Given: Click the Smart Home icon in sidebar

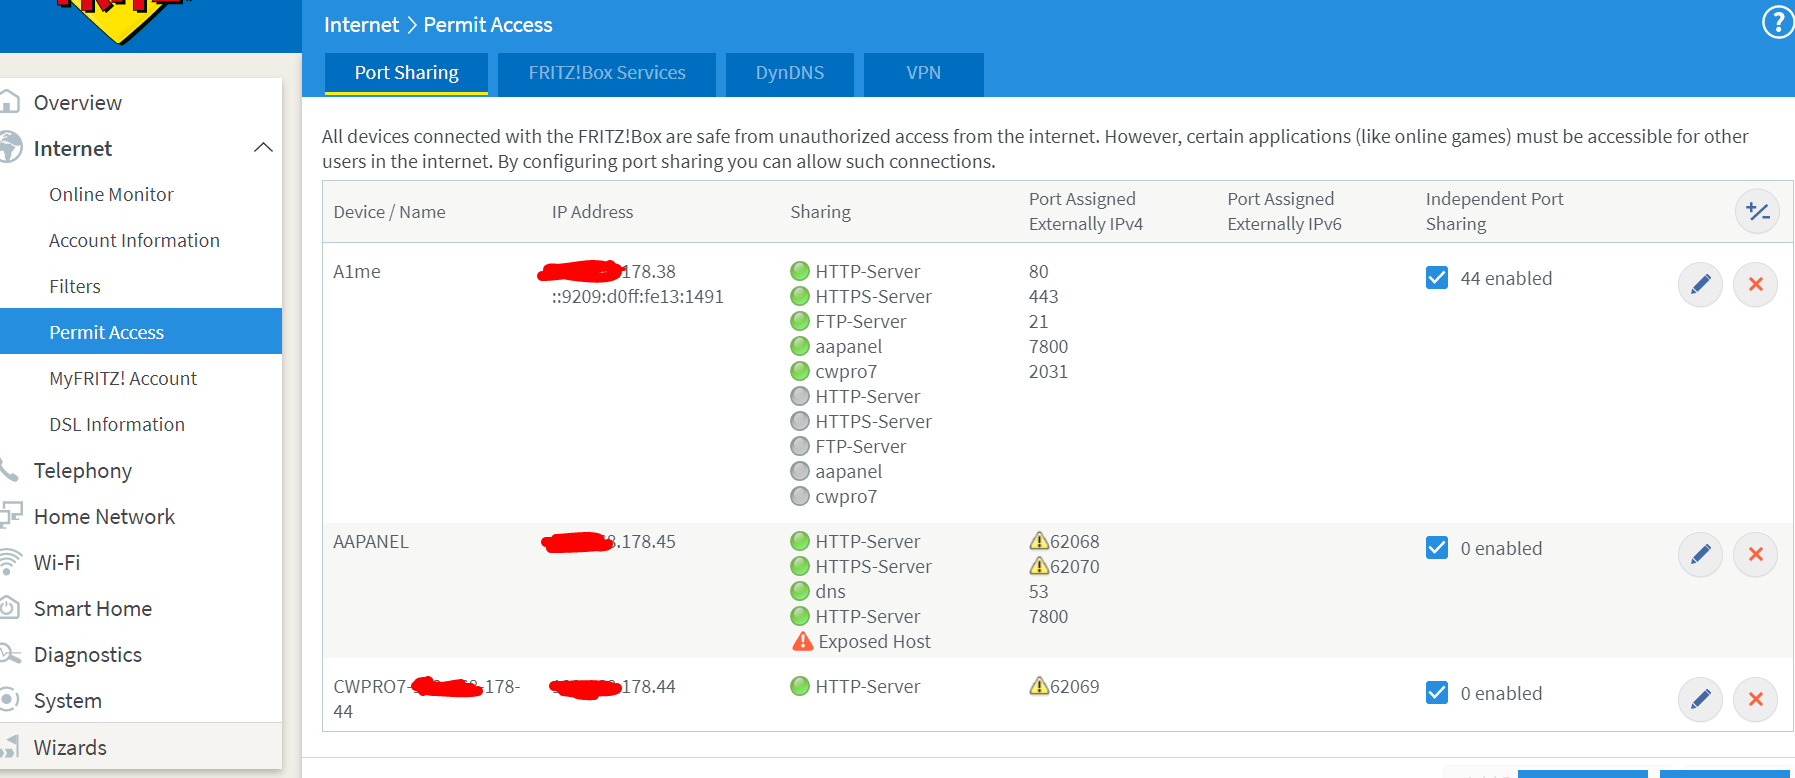Looking at the screenshot, I should pyautogui.click(x=9, y=607).
